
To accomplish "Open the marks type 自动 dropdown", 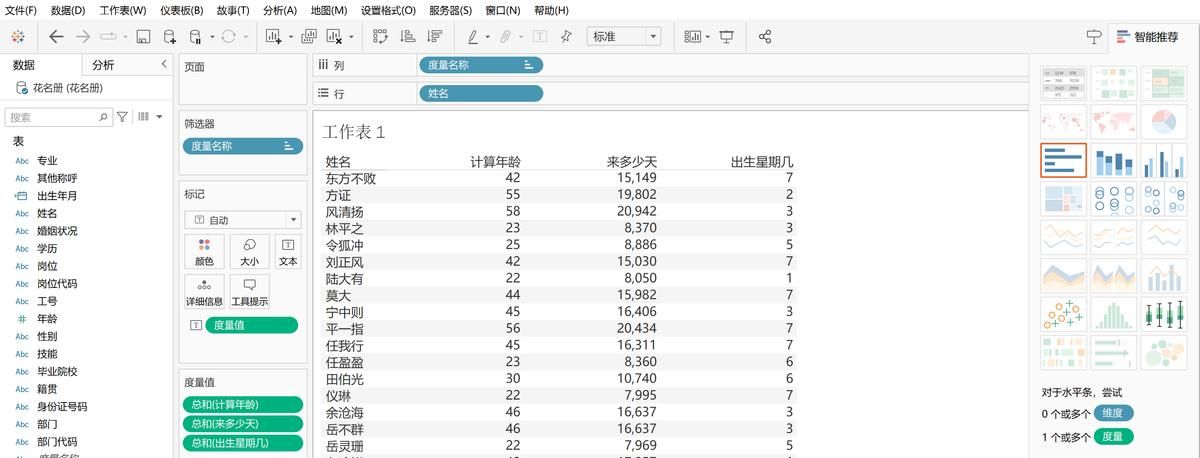I will pyautogui.click(x=243, y=219).
